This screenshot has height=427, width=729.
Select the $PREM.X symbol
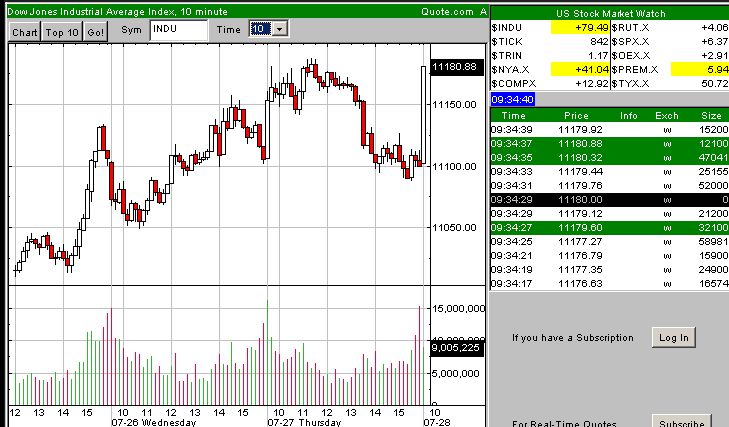(635, 70)
